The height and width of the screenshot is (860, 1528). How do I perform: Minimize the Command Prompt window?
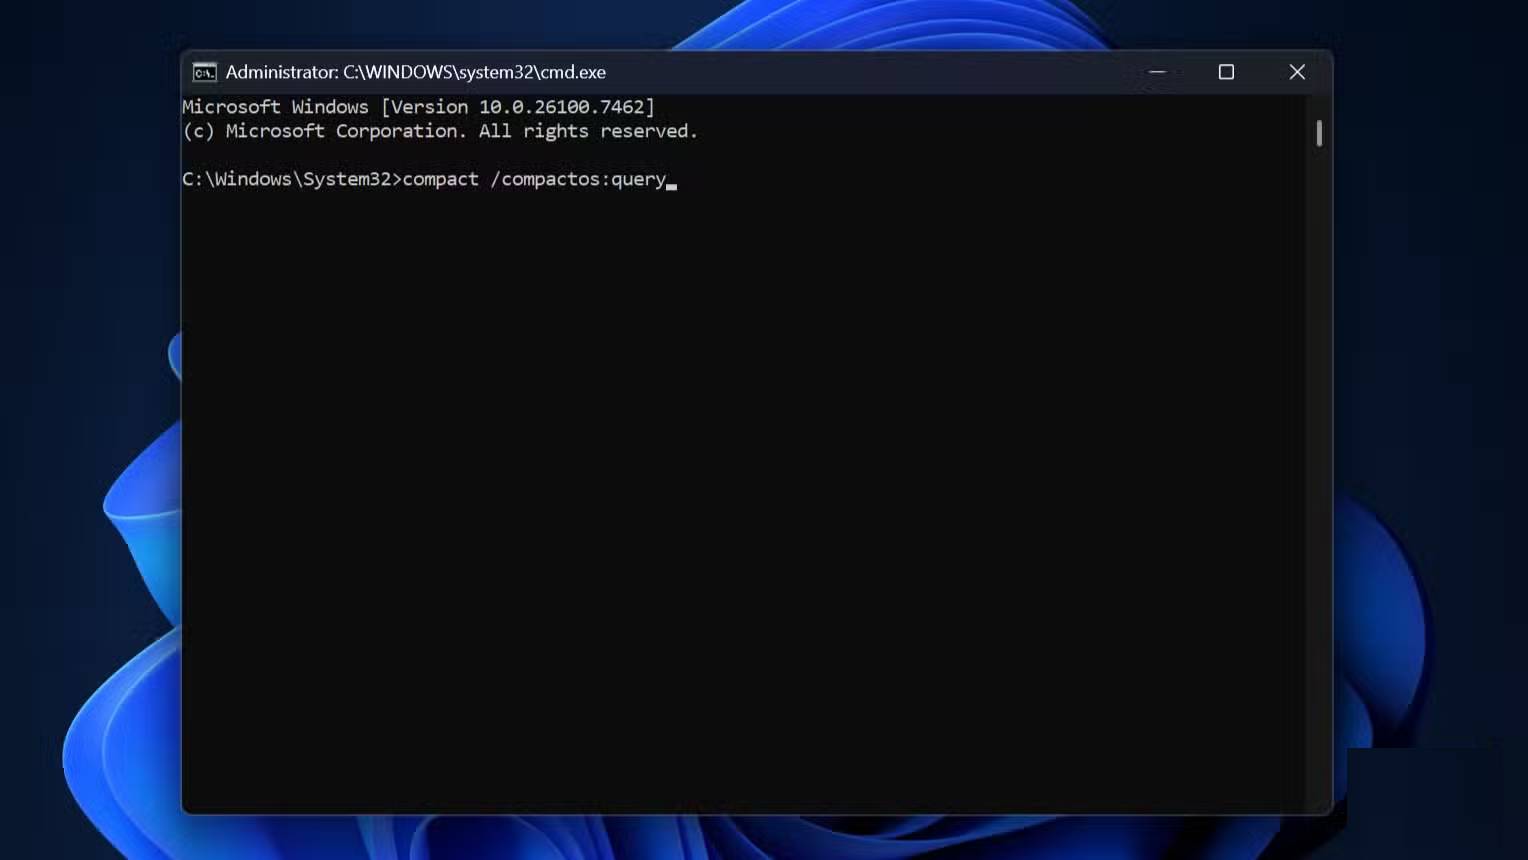tap(1157, 72)
